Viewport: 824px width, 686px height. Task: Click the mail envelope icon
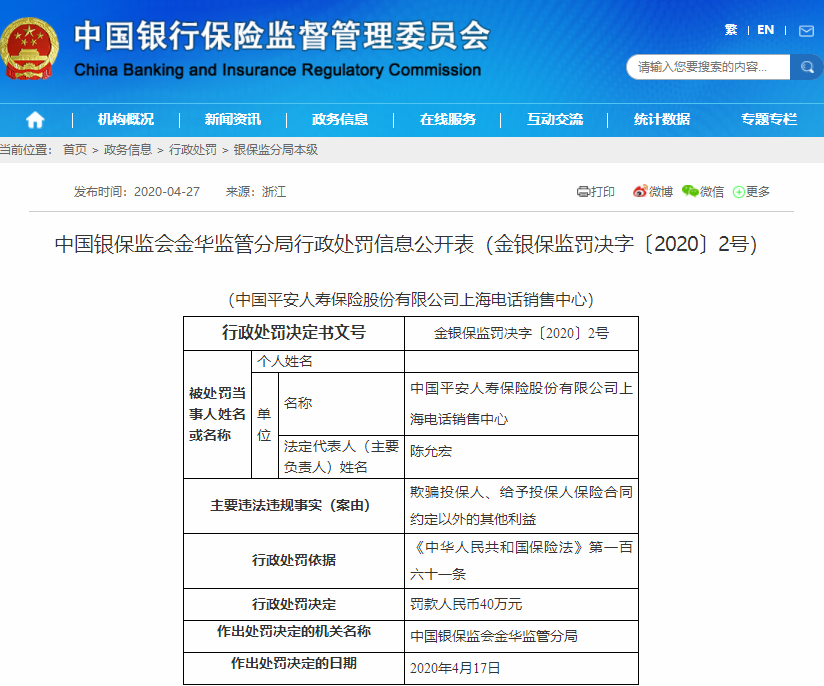point(806,31)
